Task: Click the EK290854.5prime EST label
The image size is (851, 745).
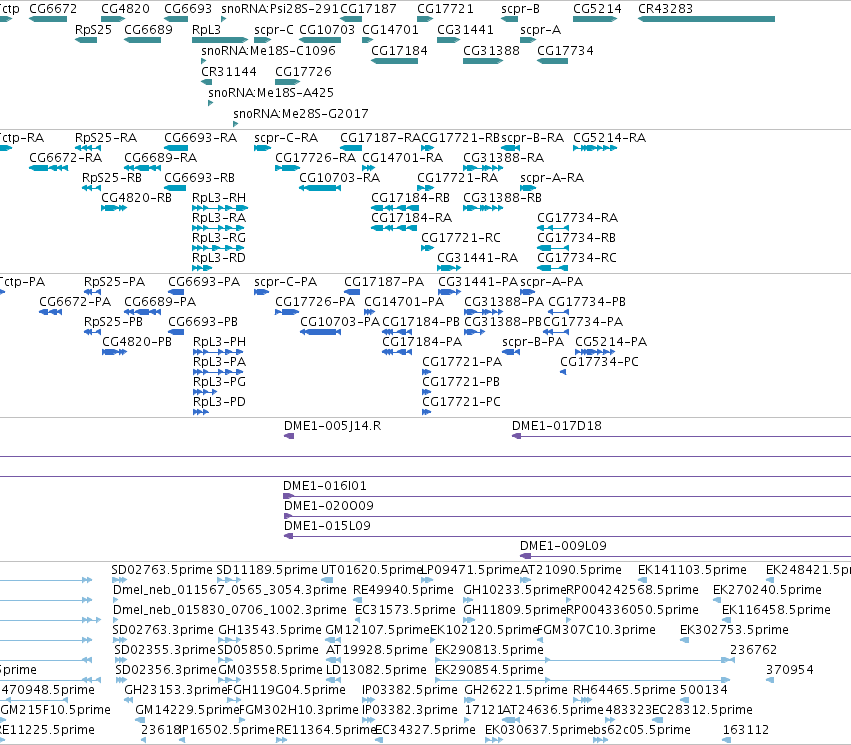Action: [x=489, y=670]
